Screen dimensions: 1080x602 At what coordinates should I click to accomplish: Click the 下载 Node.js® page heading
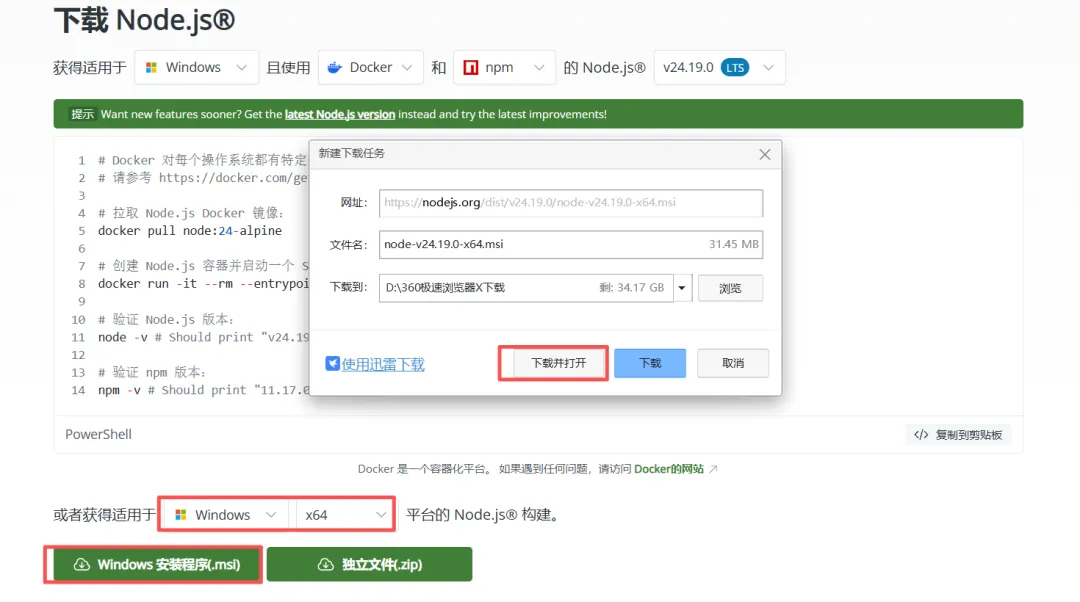[x=145, y=19]
